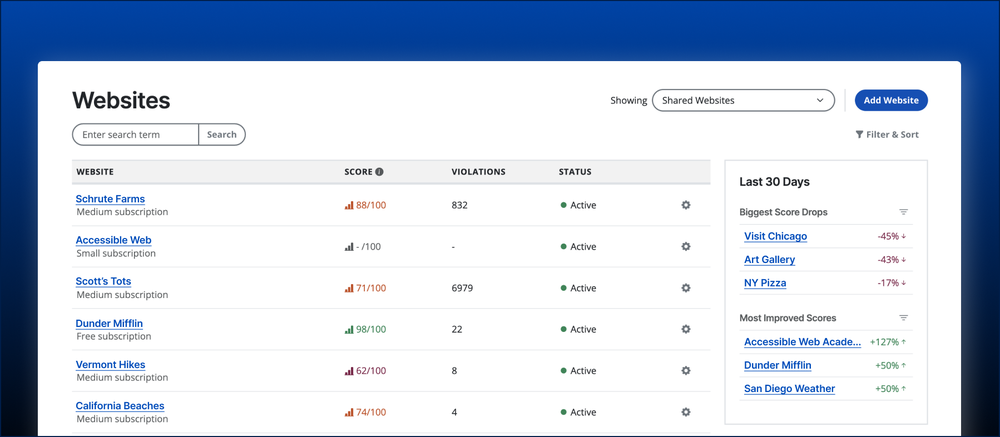Open the Accessible Web Academy link
This screenshot has height=437, width=1000.
pyautogui.click(x=802, y=342)
